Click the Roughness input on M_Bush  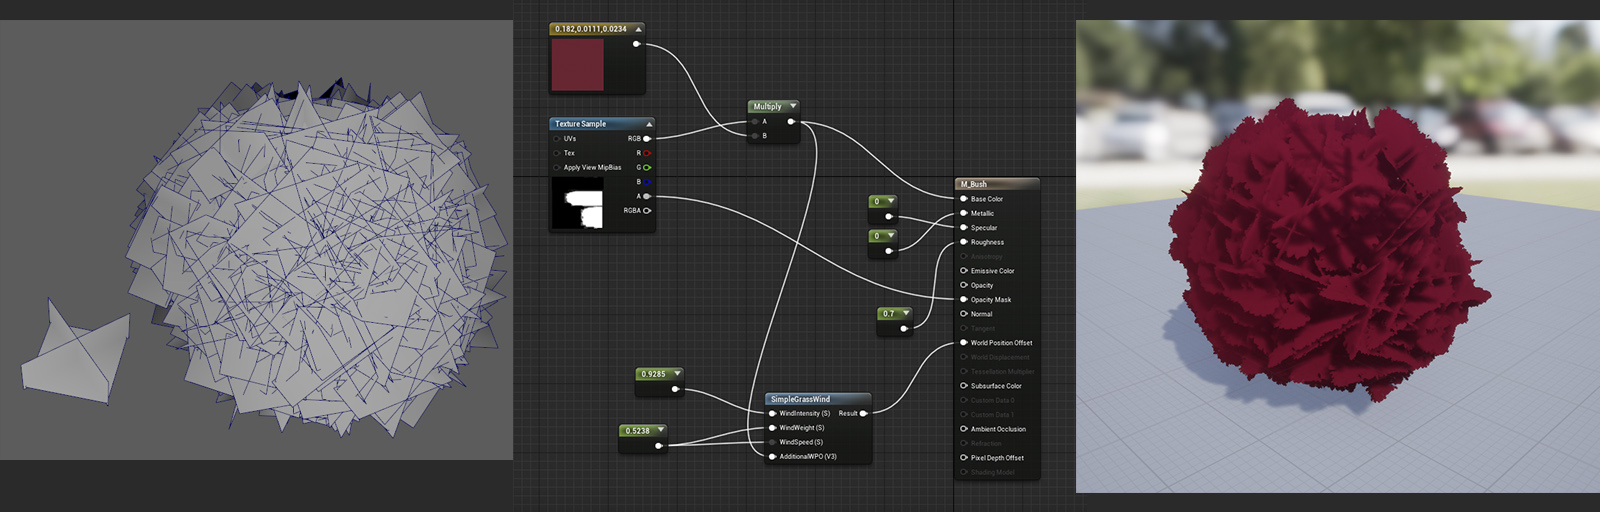coord(964,242)
